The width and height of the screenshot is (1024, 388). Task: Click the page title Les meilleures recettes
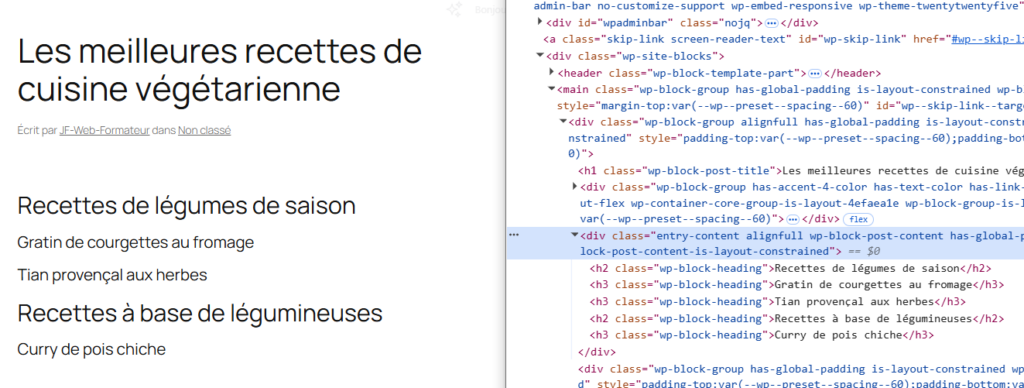pyautogui.click(x=219, y=71)
